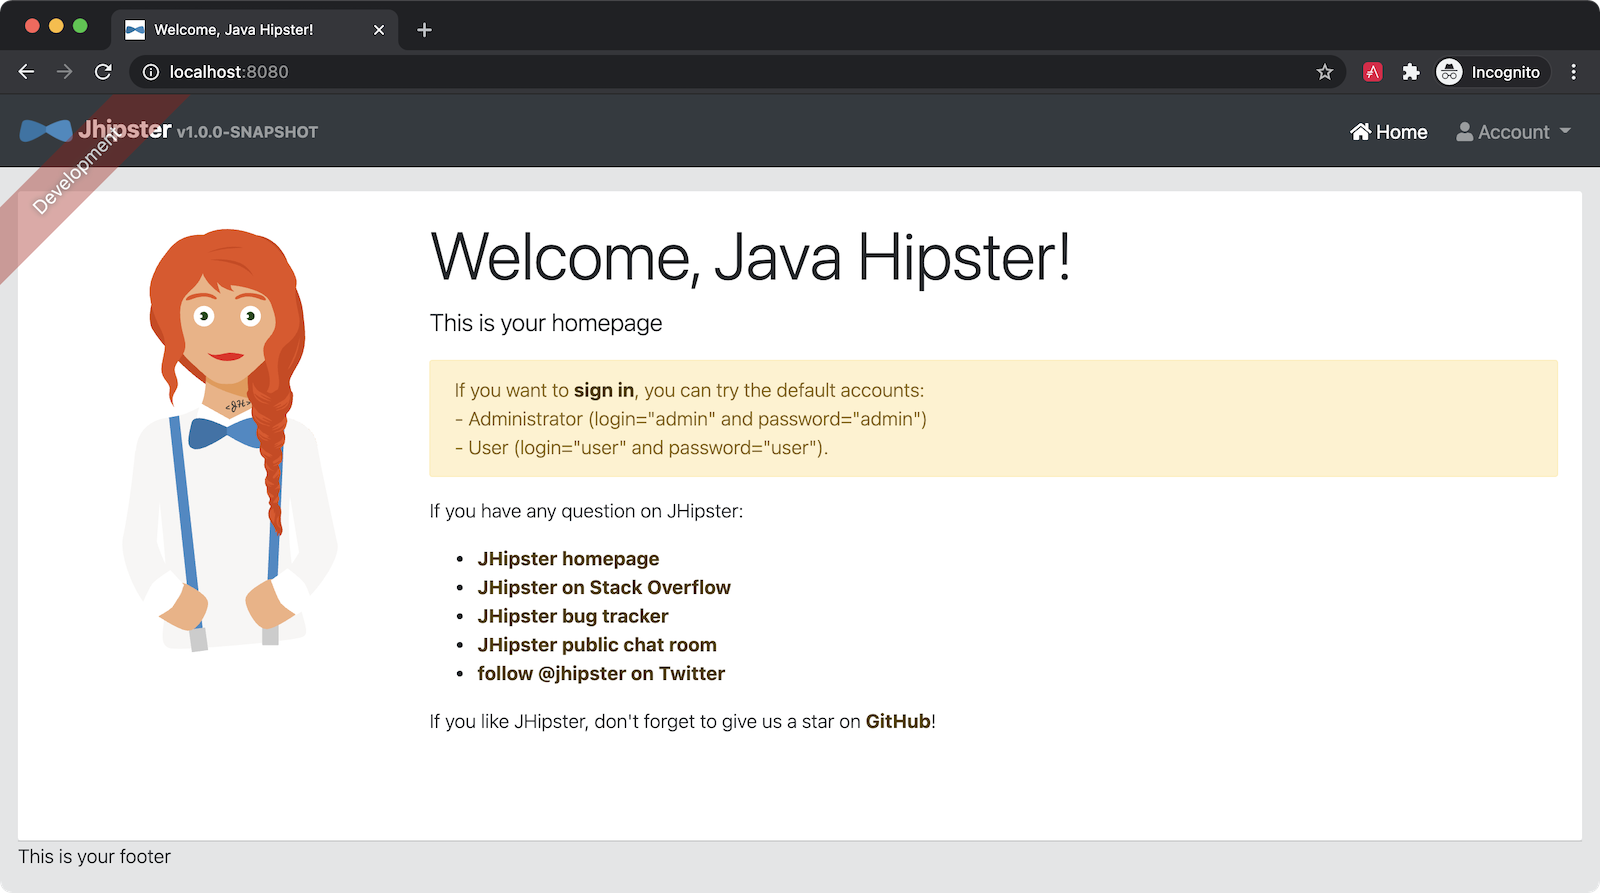The image size is (1600, 893).
Task: Click the JHipster bowtie logo icon
Action: click(x=46, y=131)
